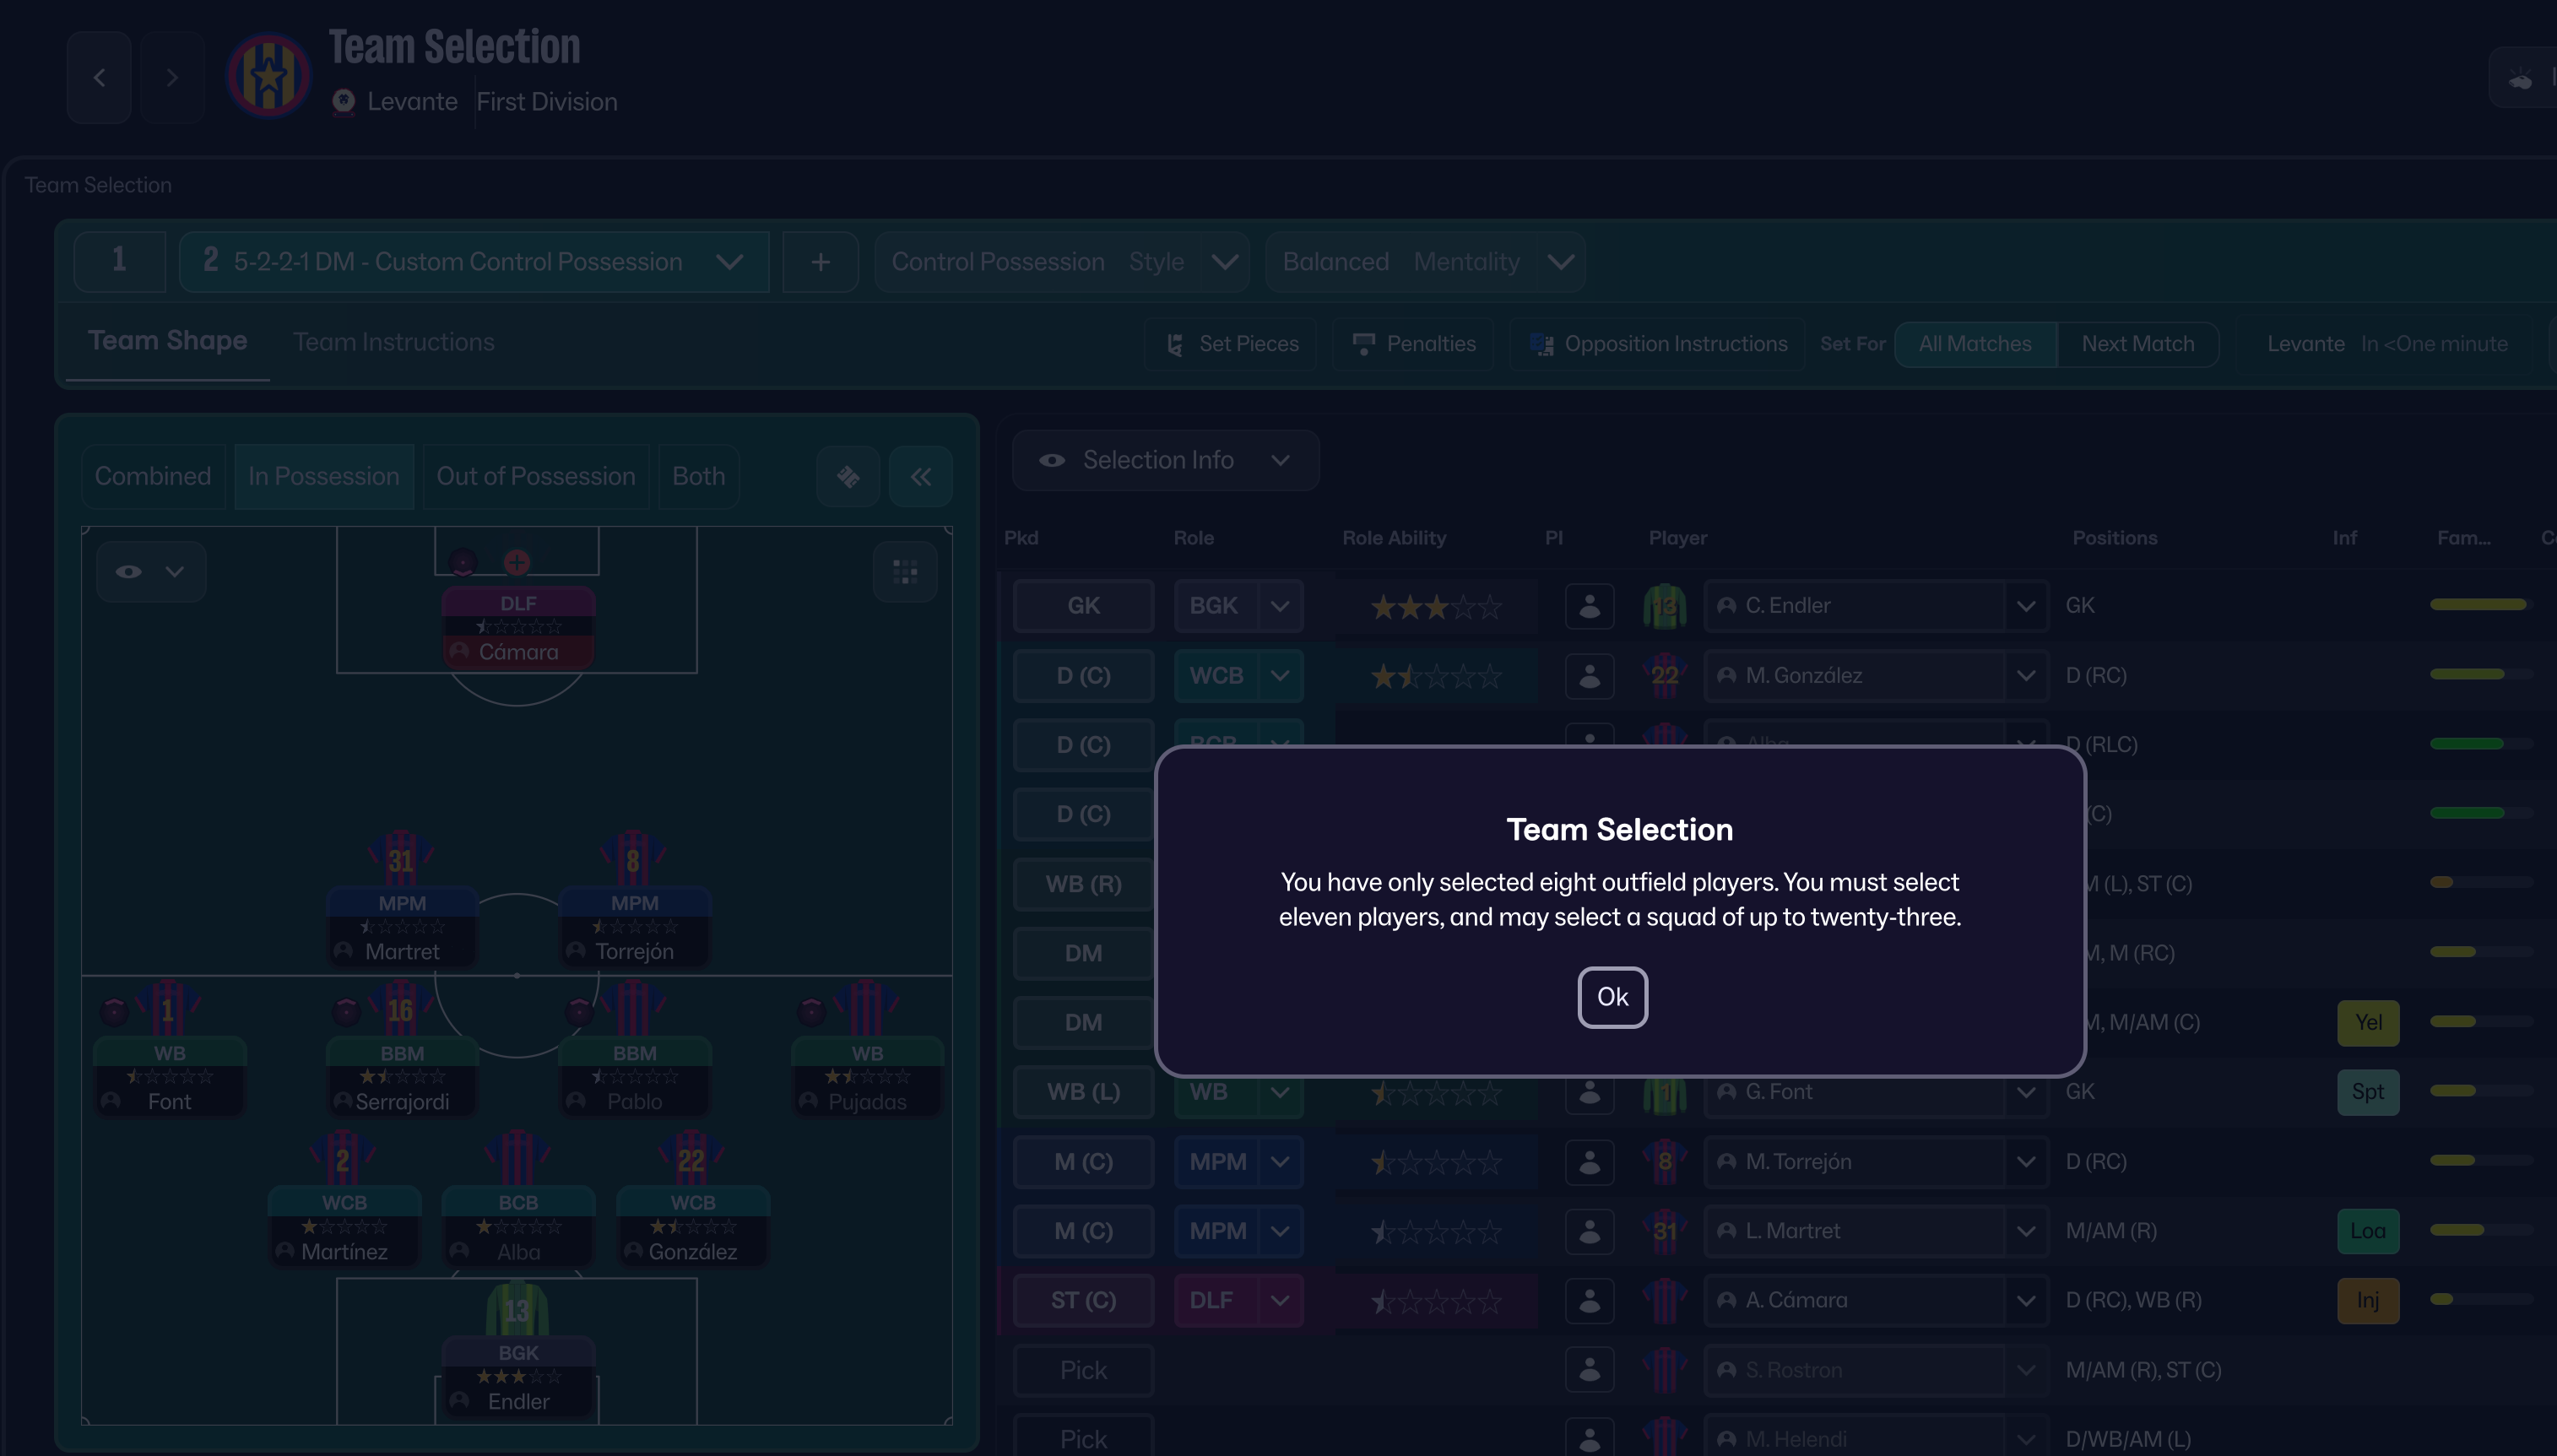Expand the 5-2-2-1 DM tactic dropdown
The image size is (2557, 1456).
tap(474, 262)
